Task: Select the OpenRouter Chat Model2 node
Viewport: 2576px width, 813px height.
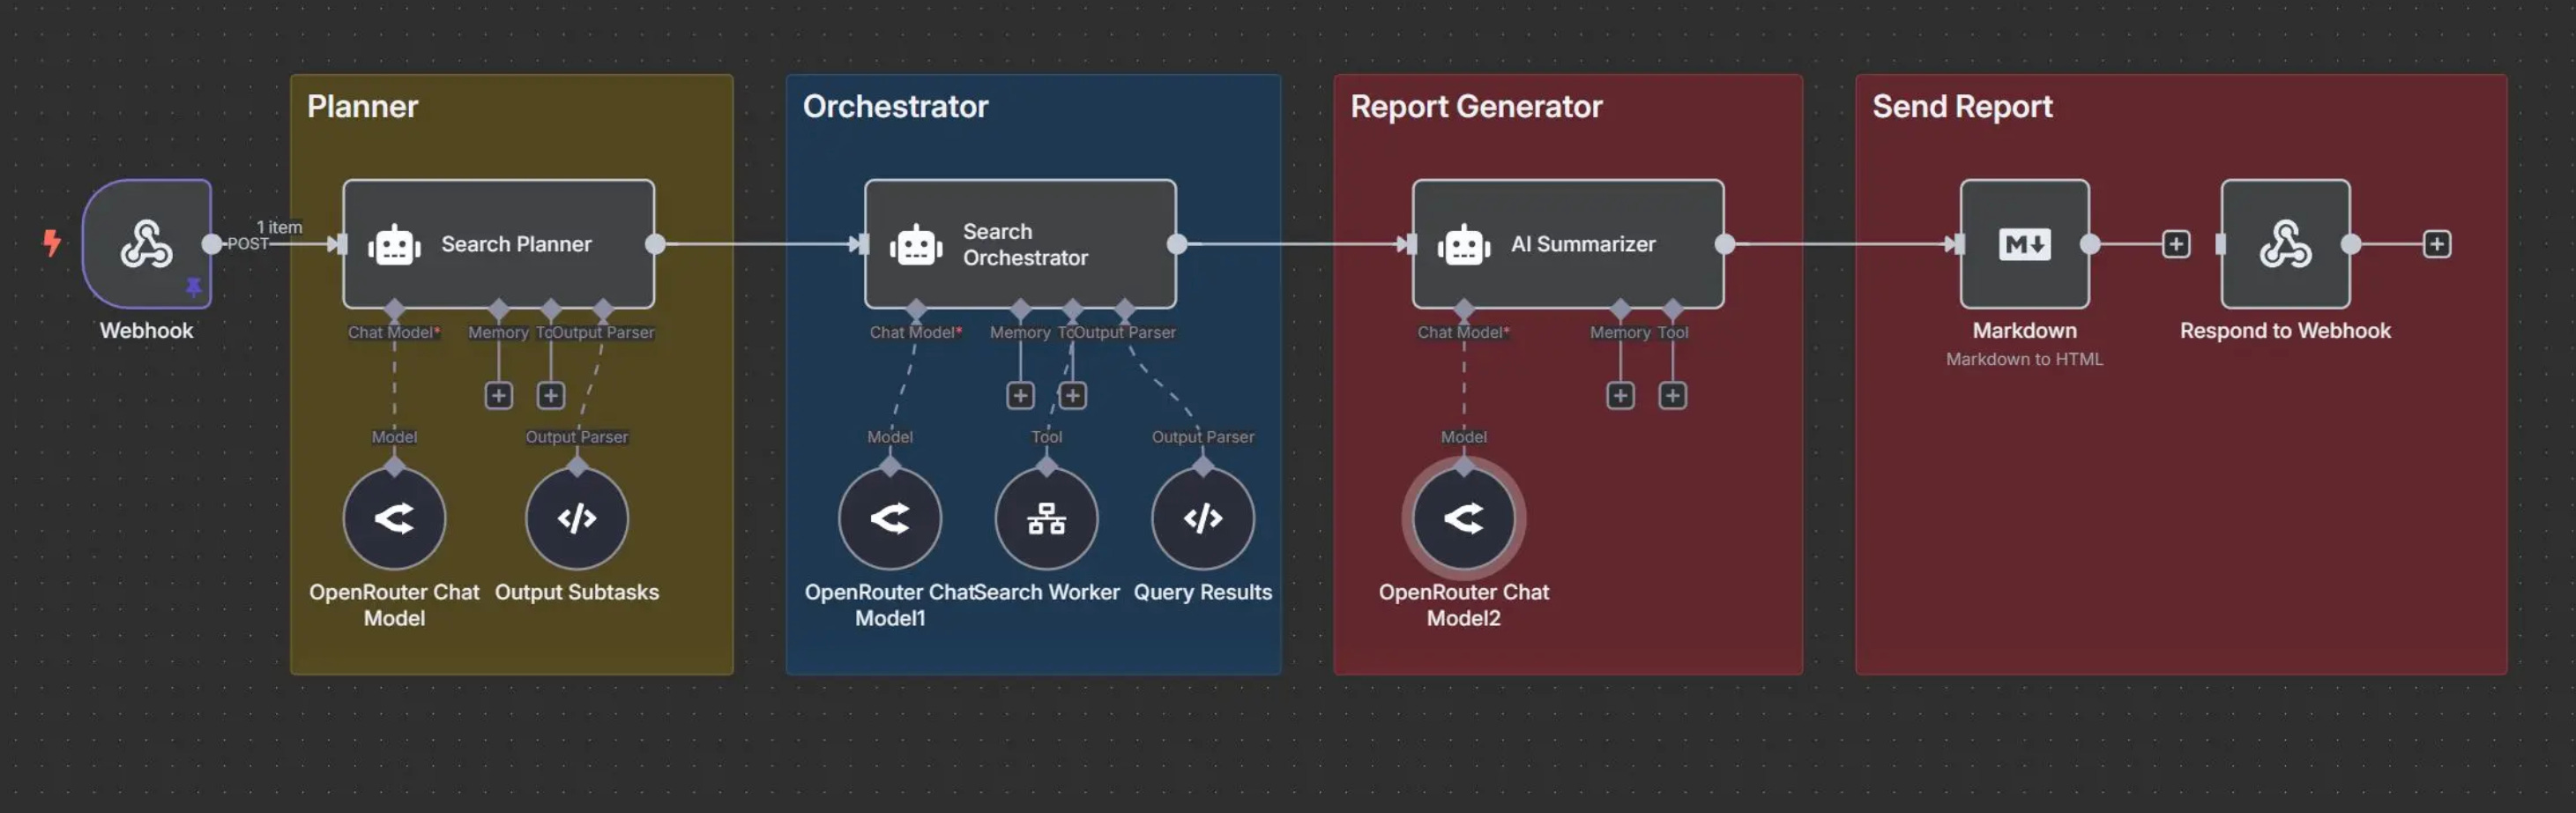Action: [1464, 518]
